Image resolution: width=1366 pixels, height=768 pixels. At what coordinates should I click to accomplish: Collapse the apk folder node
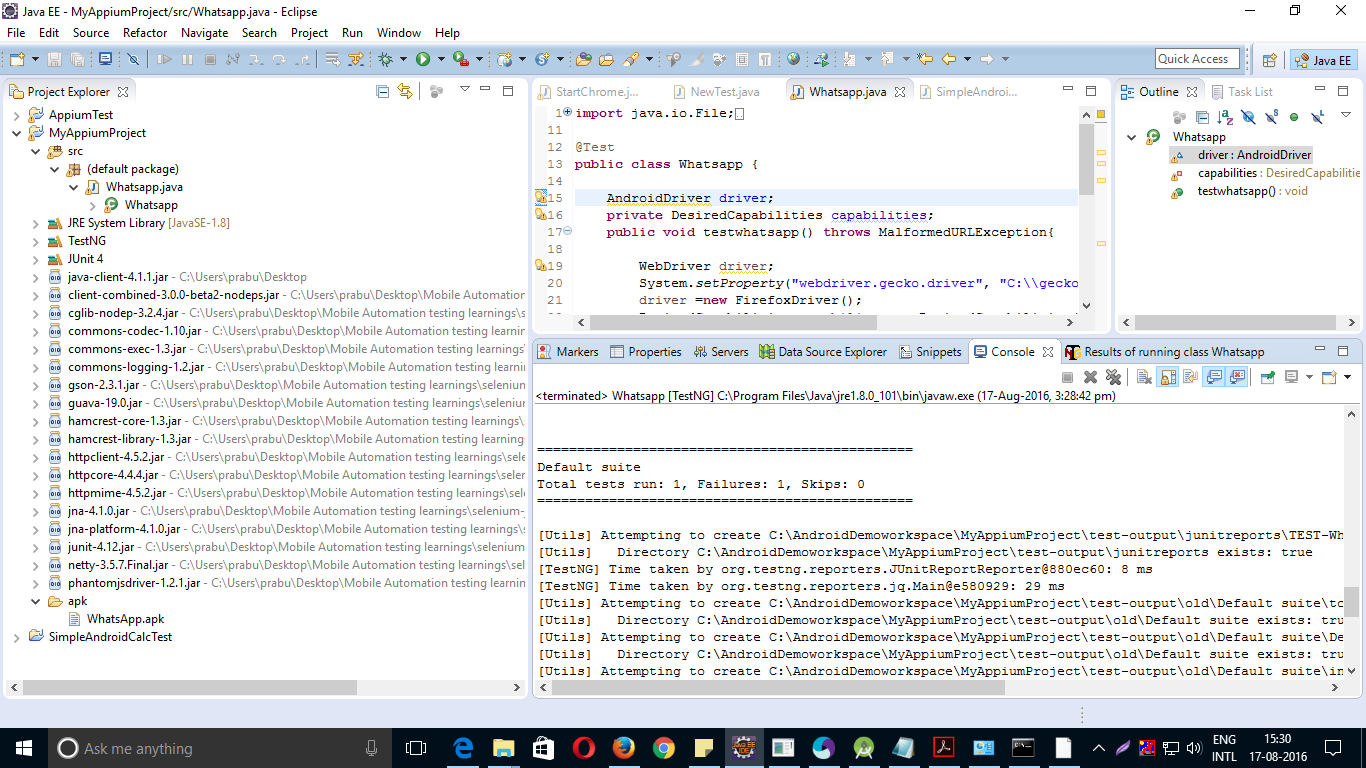point(35,601)
